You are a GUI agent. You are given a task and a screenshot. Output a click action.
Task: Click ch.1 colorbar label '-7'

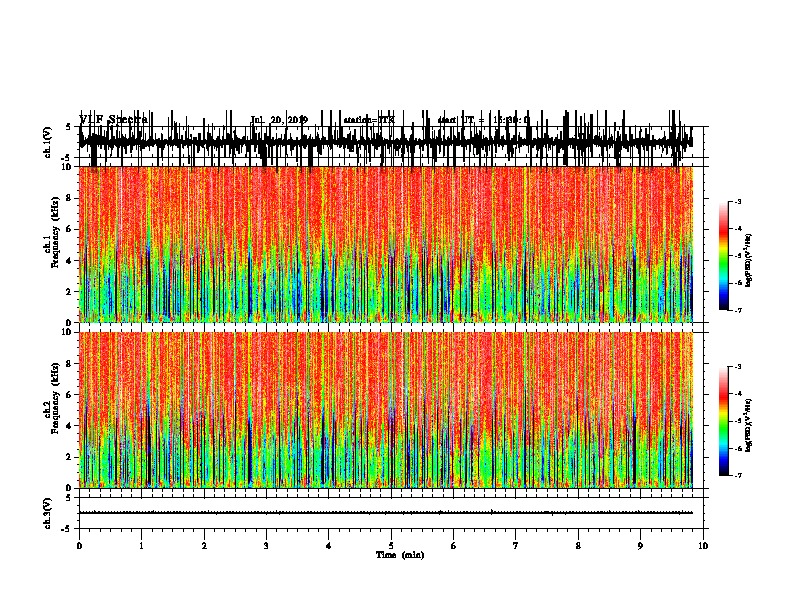[x=737, y=310]
